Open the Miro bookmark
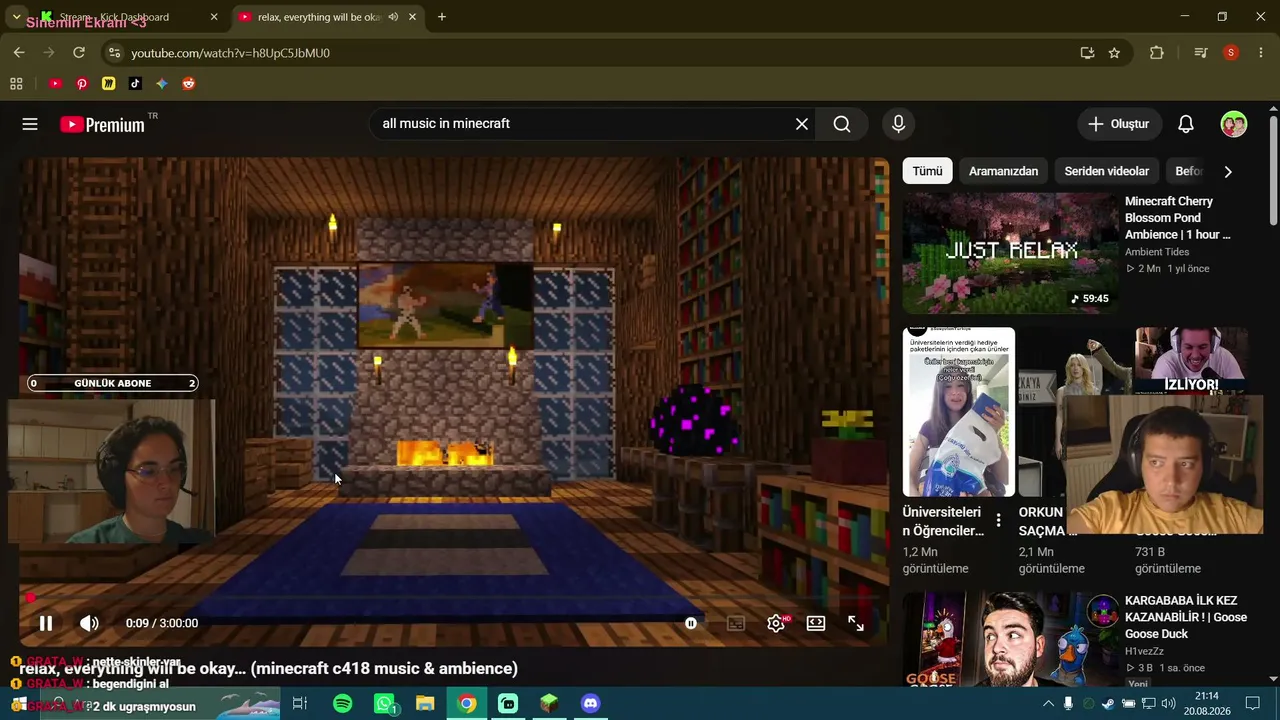Image resolution: width=1280 pixels, height=720 pixels. 109,84
